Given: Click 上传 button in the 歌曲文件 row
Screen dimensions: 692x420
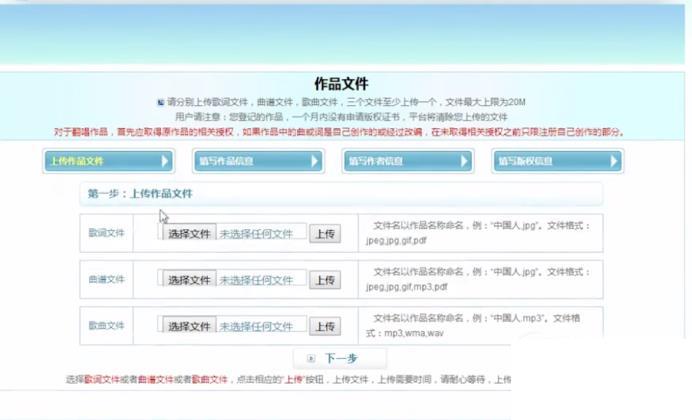Looking at the screenshot, I should point(324,327).
